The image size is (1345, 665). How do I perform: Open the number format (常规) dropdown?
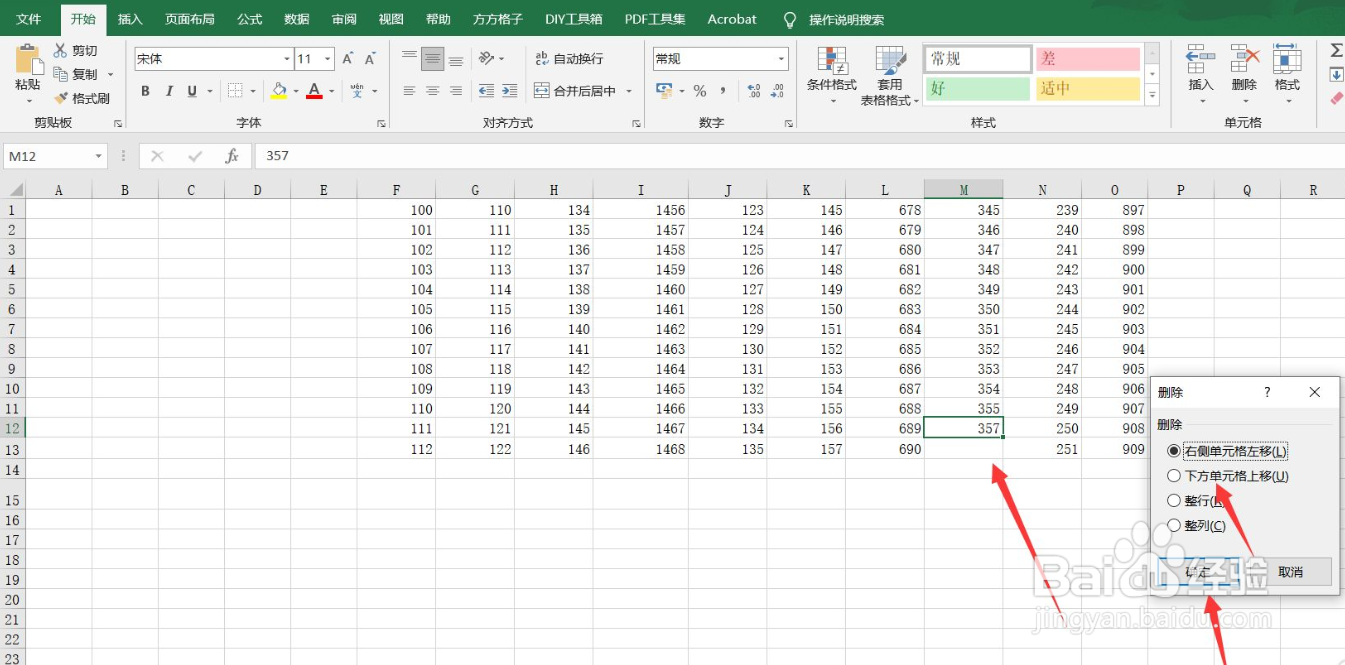click(780, 58)
